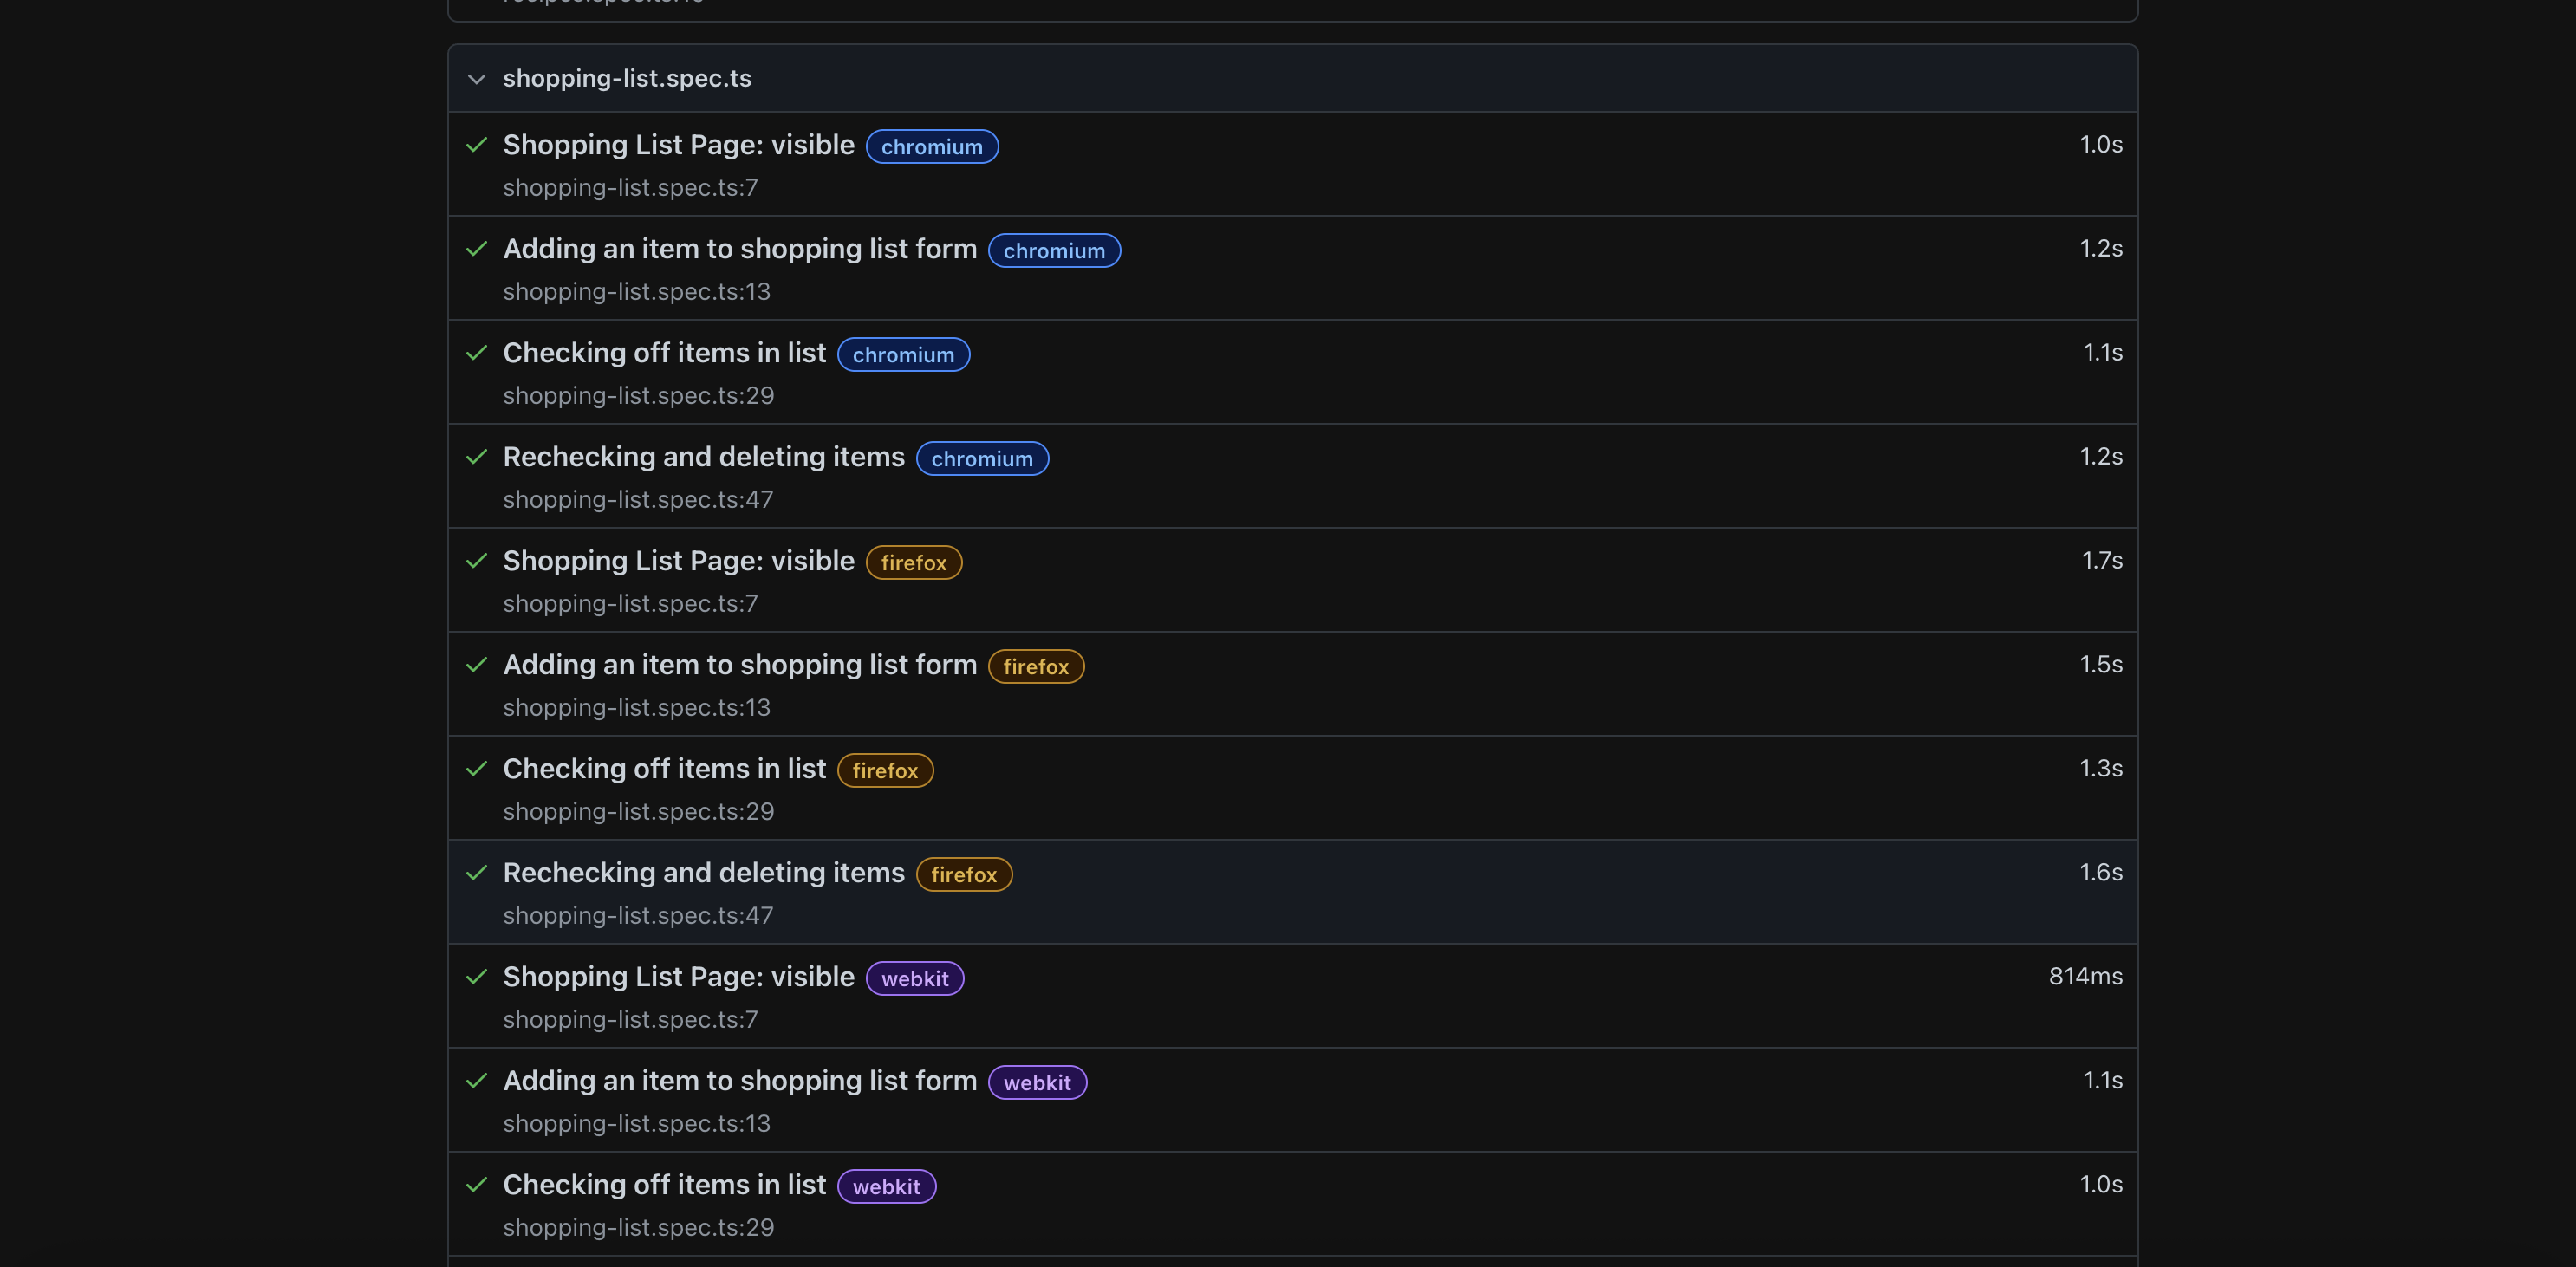Click checkmark beside firefox Adding an item test
The image size is (2576, 1267).
tap(477, 665)
